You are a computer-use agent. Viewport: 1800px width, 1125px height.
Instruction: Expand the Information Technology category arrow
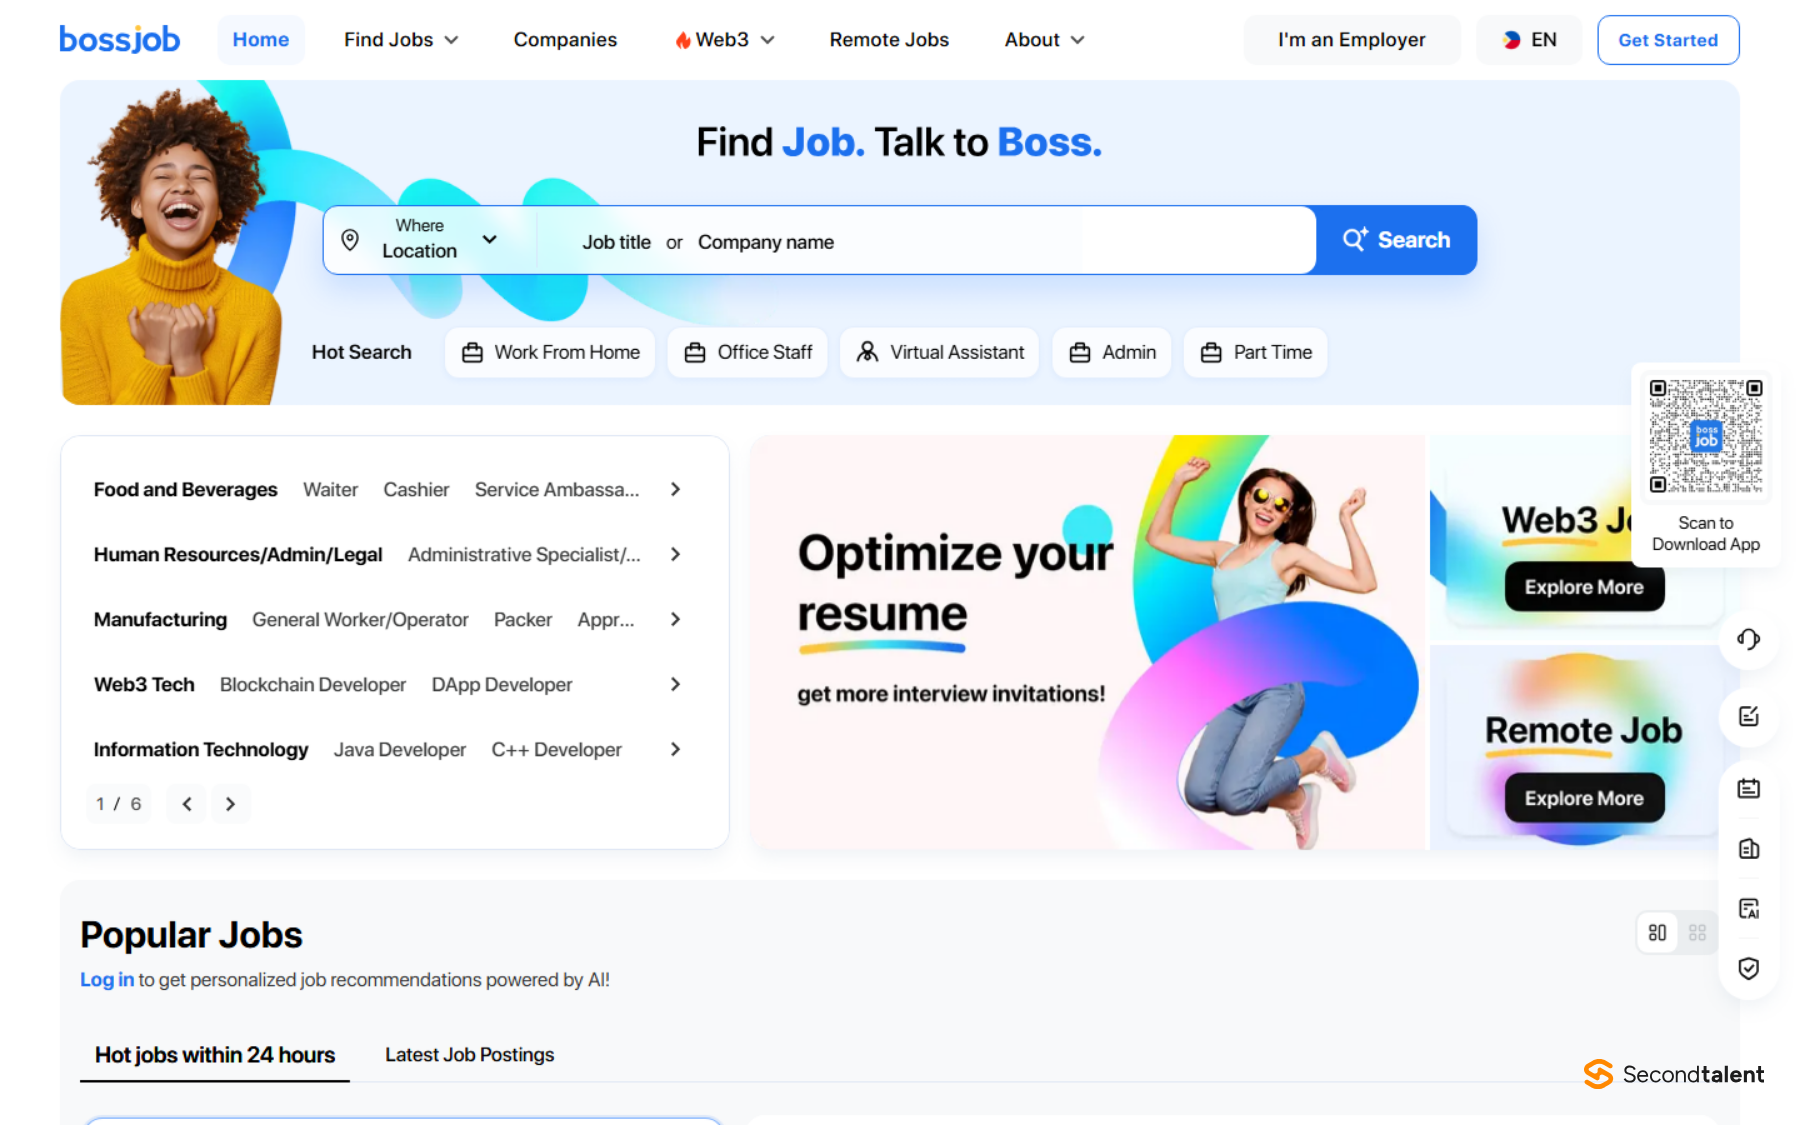click(x=676, y=749)
